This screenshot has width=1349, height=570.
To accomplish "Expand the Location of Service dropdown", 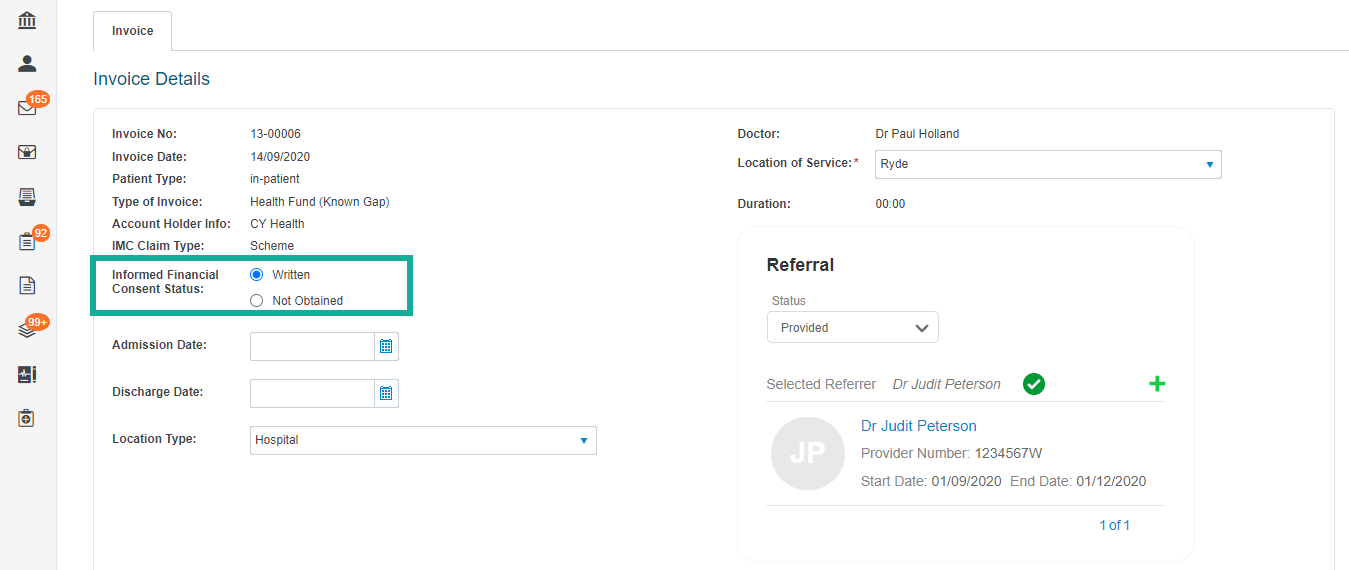I will pos(1048,164).
